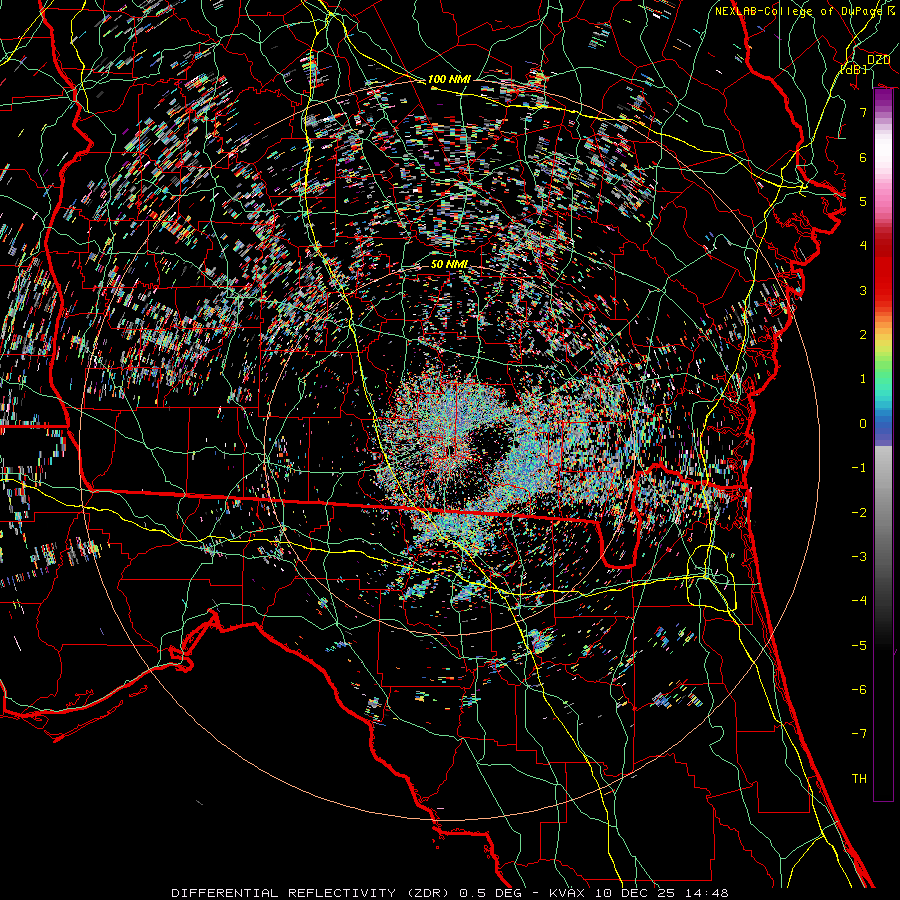Click the 6 value on the scale

[863, 157]
